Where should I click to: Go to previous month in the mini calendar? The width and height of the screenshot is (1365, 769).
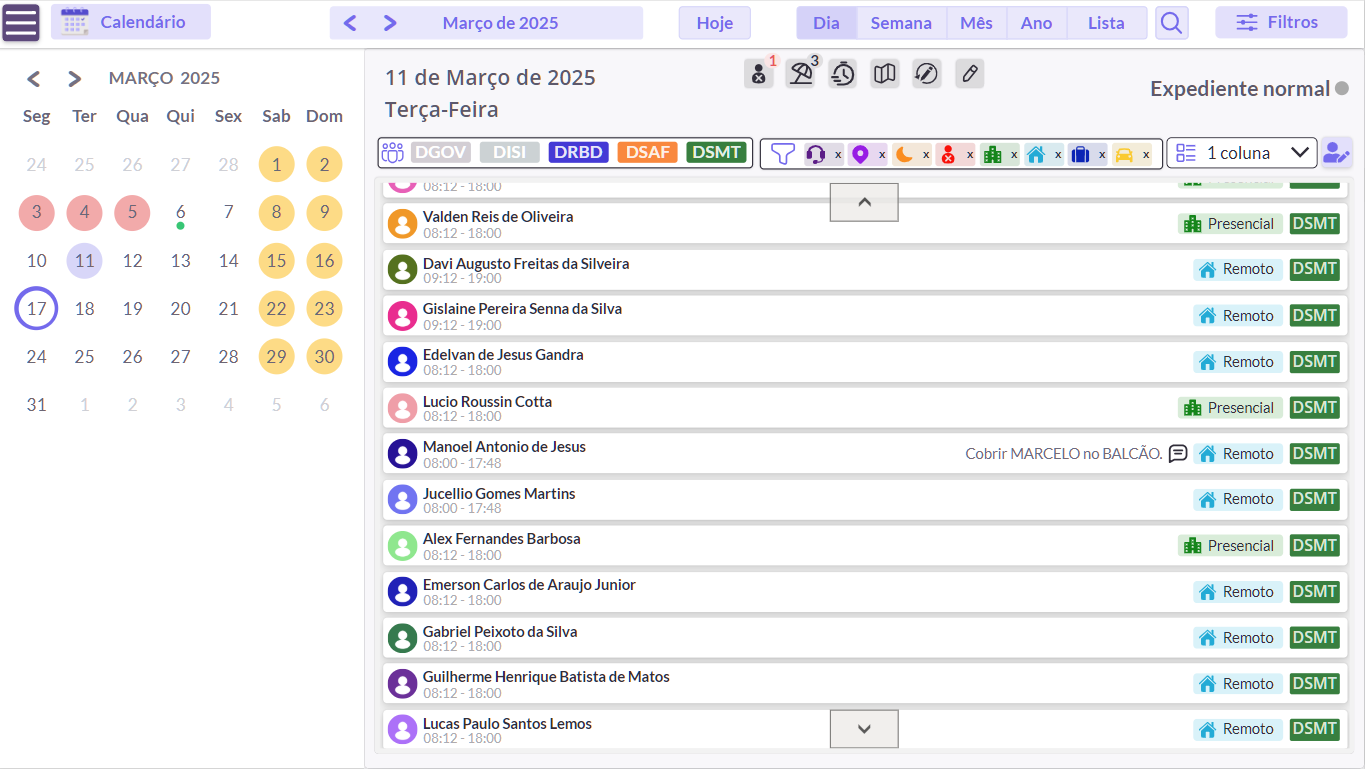(x=34, y=78)
